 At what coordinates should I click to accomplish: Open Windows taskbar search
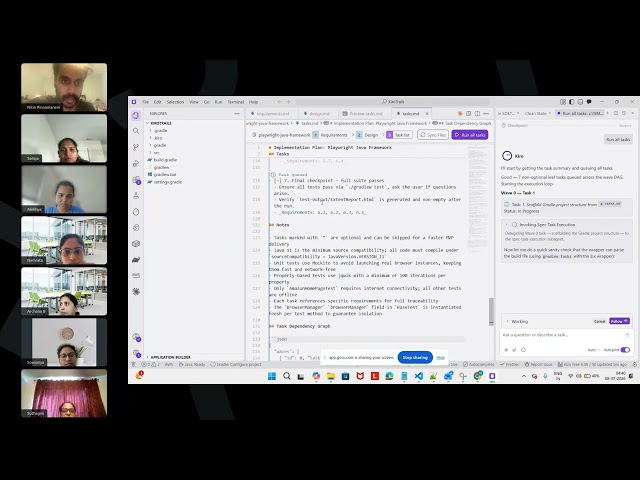[287, 376]
